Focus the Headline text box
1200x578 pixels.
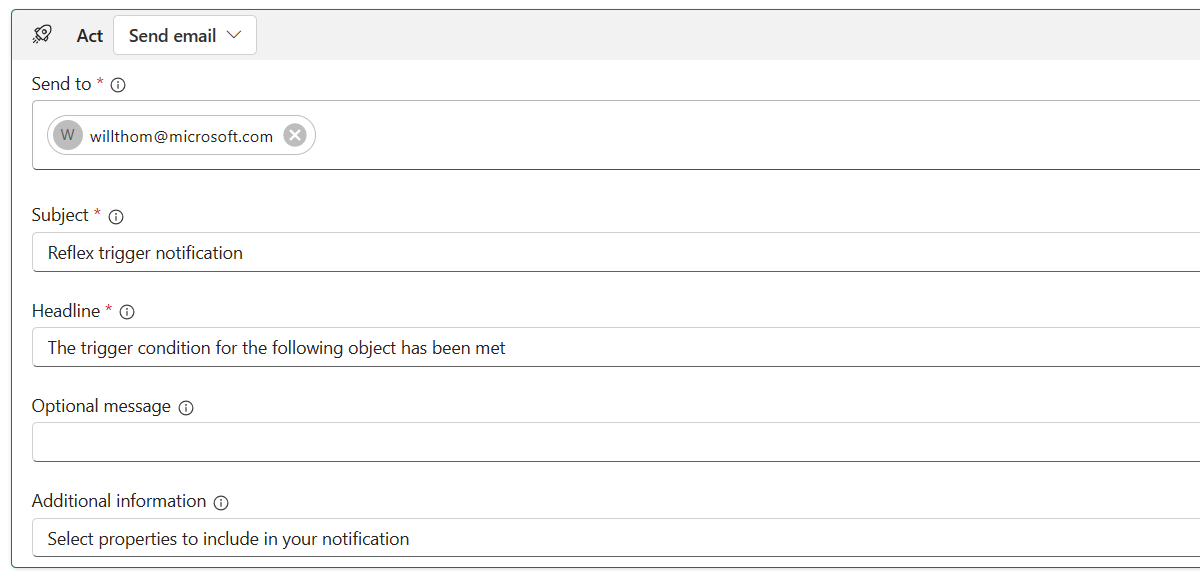coord(600,348)
